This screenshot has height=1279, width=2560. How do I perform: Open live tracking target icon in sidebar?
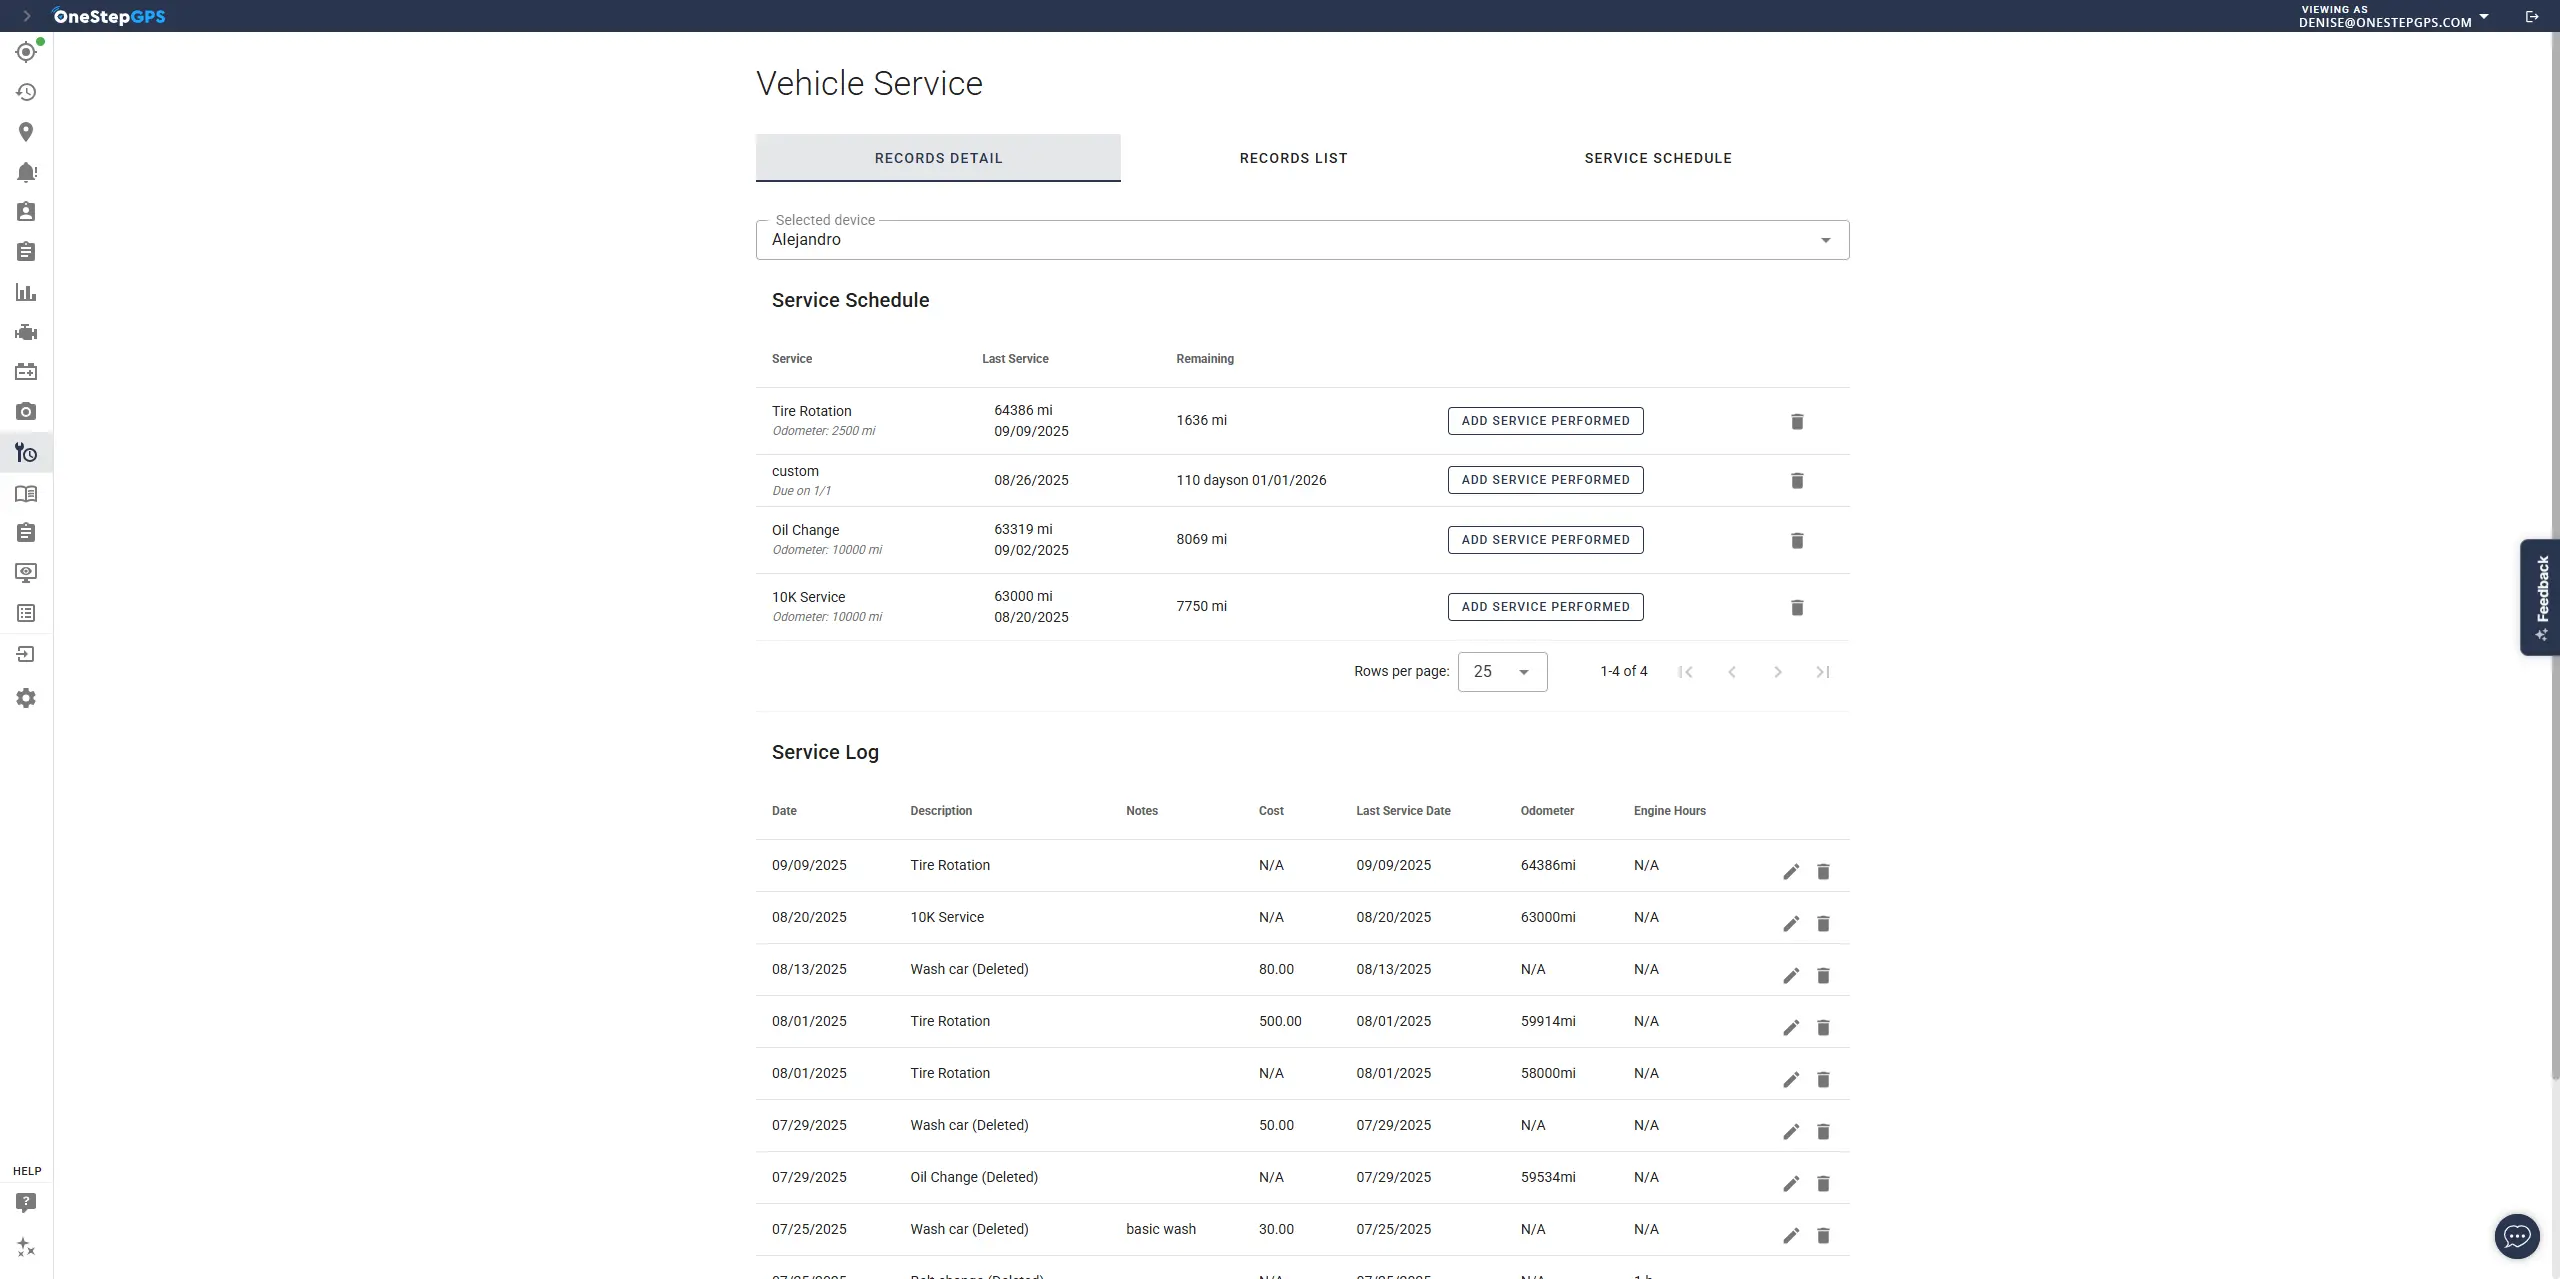pyautogui.click(x=26, y=52)
